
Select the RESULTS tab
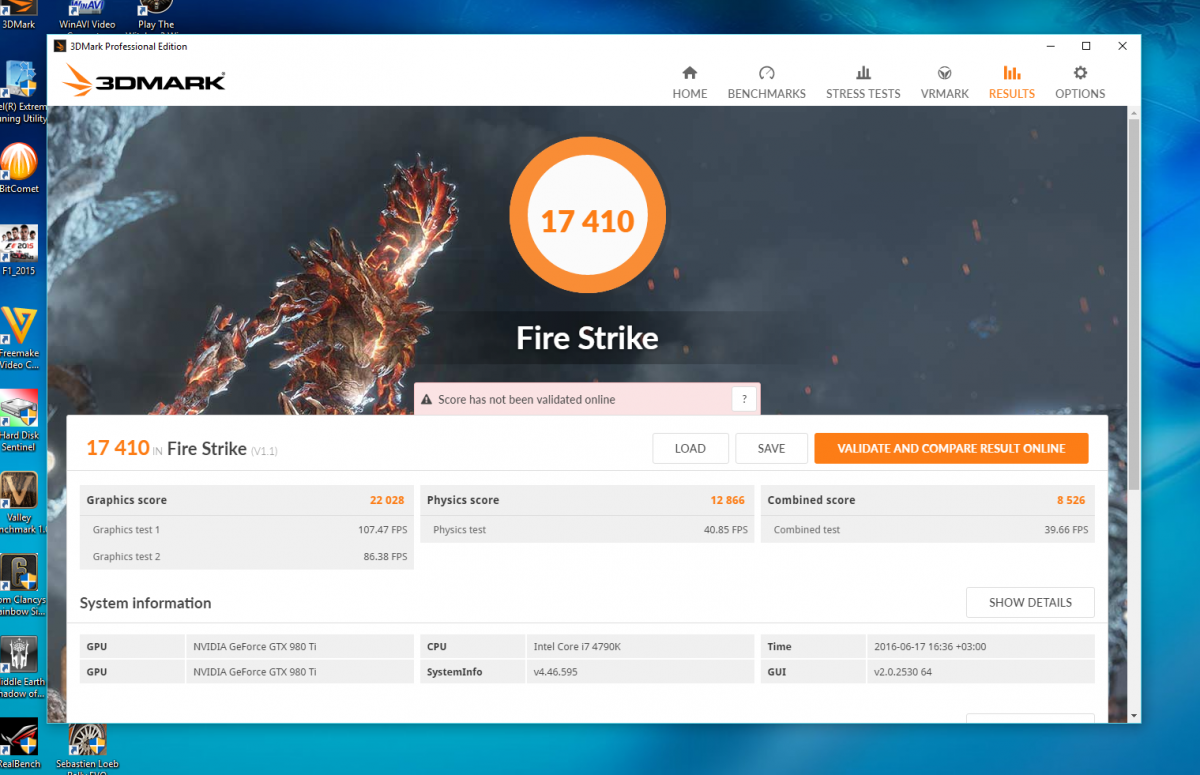pyautogui.click(x=1011, y=82)
